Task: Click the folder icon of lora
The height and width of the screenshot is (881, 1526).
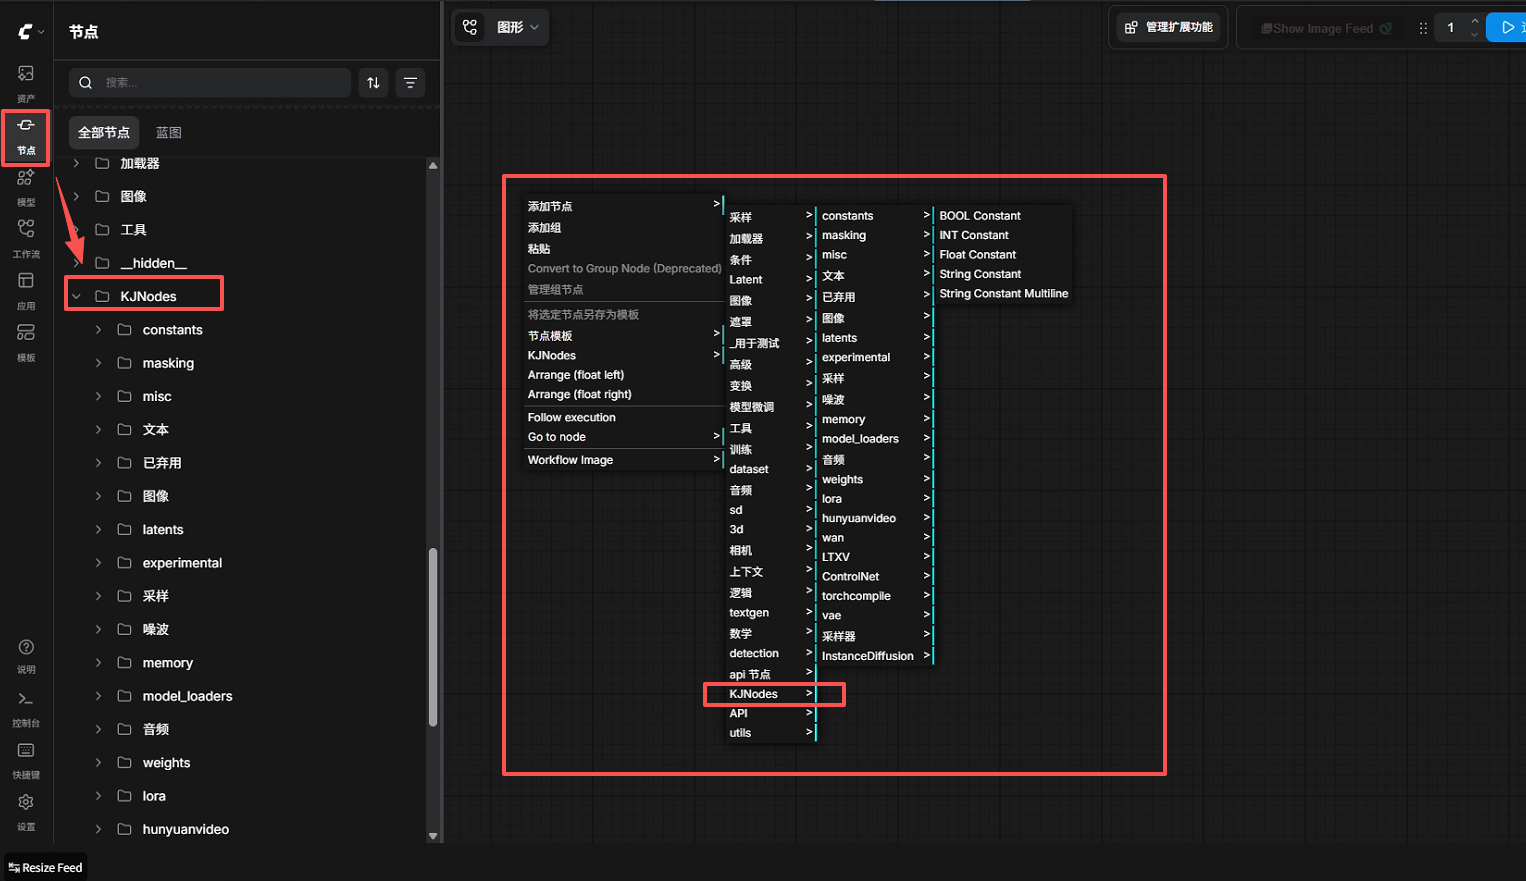Action: pyautogui.click(x=125, y=796)
